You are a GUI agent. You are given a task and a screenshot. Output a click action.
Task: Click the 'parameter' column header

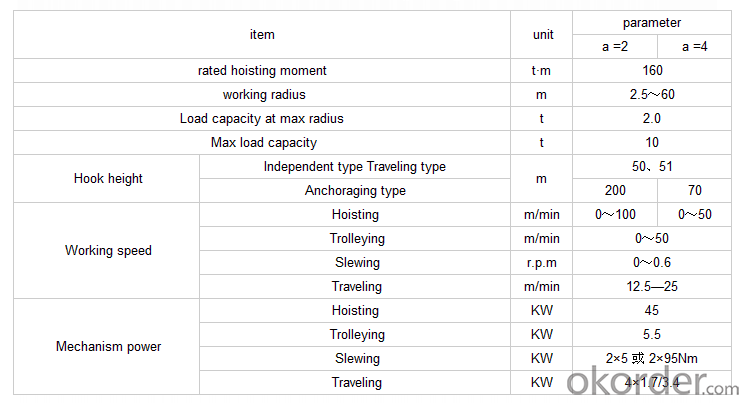coord(652,23)
